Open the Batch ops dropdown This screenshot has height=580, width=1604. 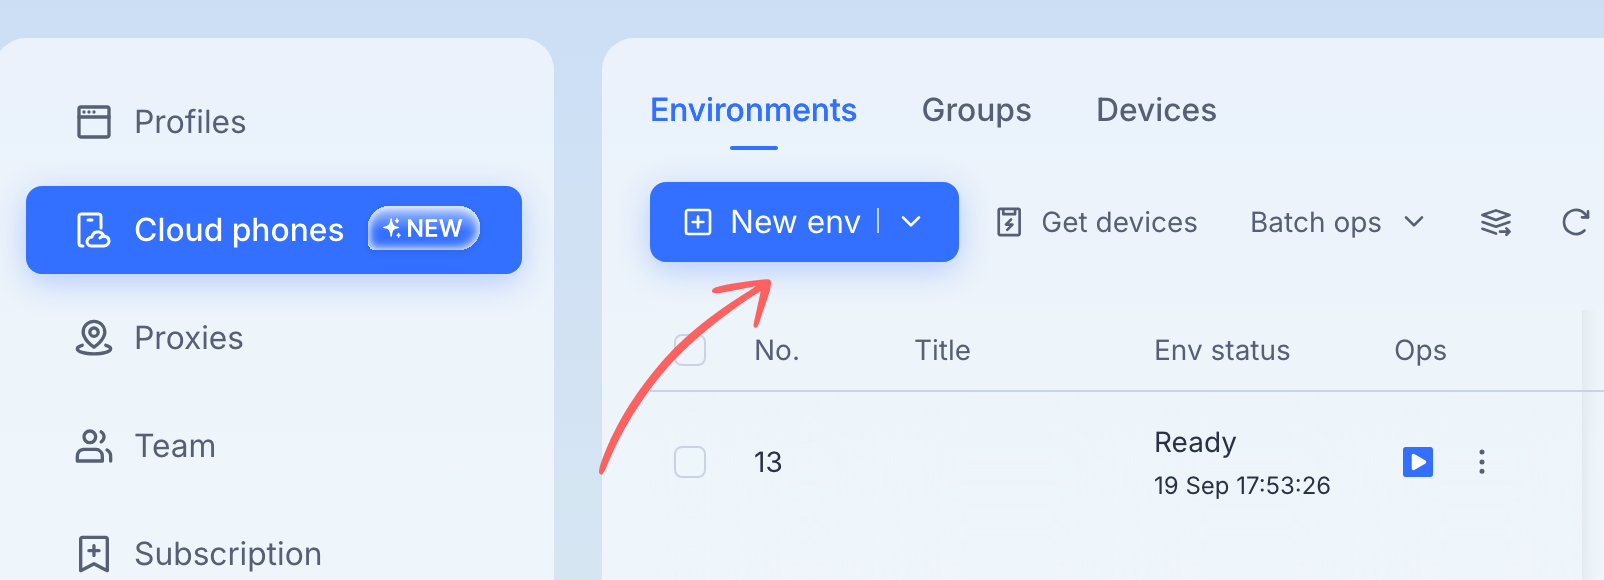(1337, 222)
